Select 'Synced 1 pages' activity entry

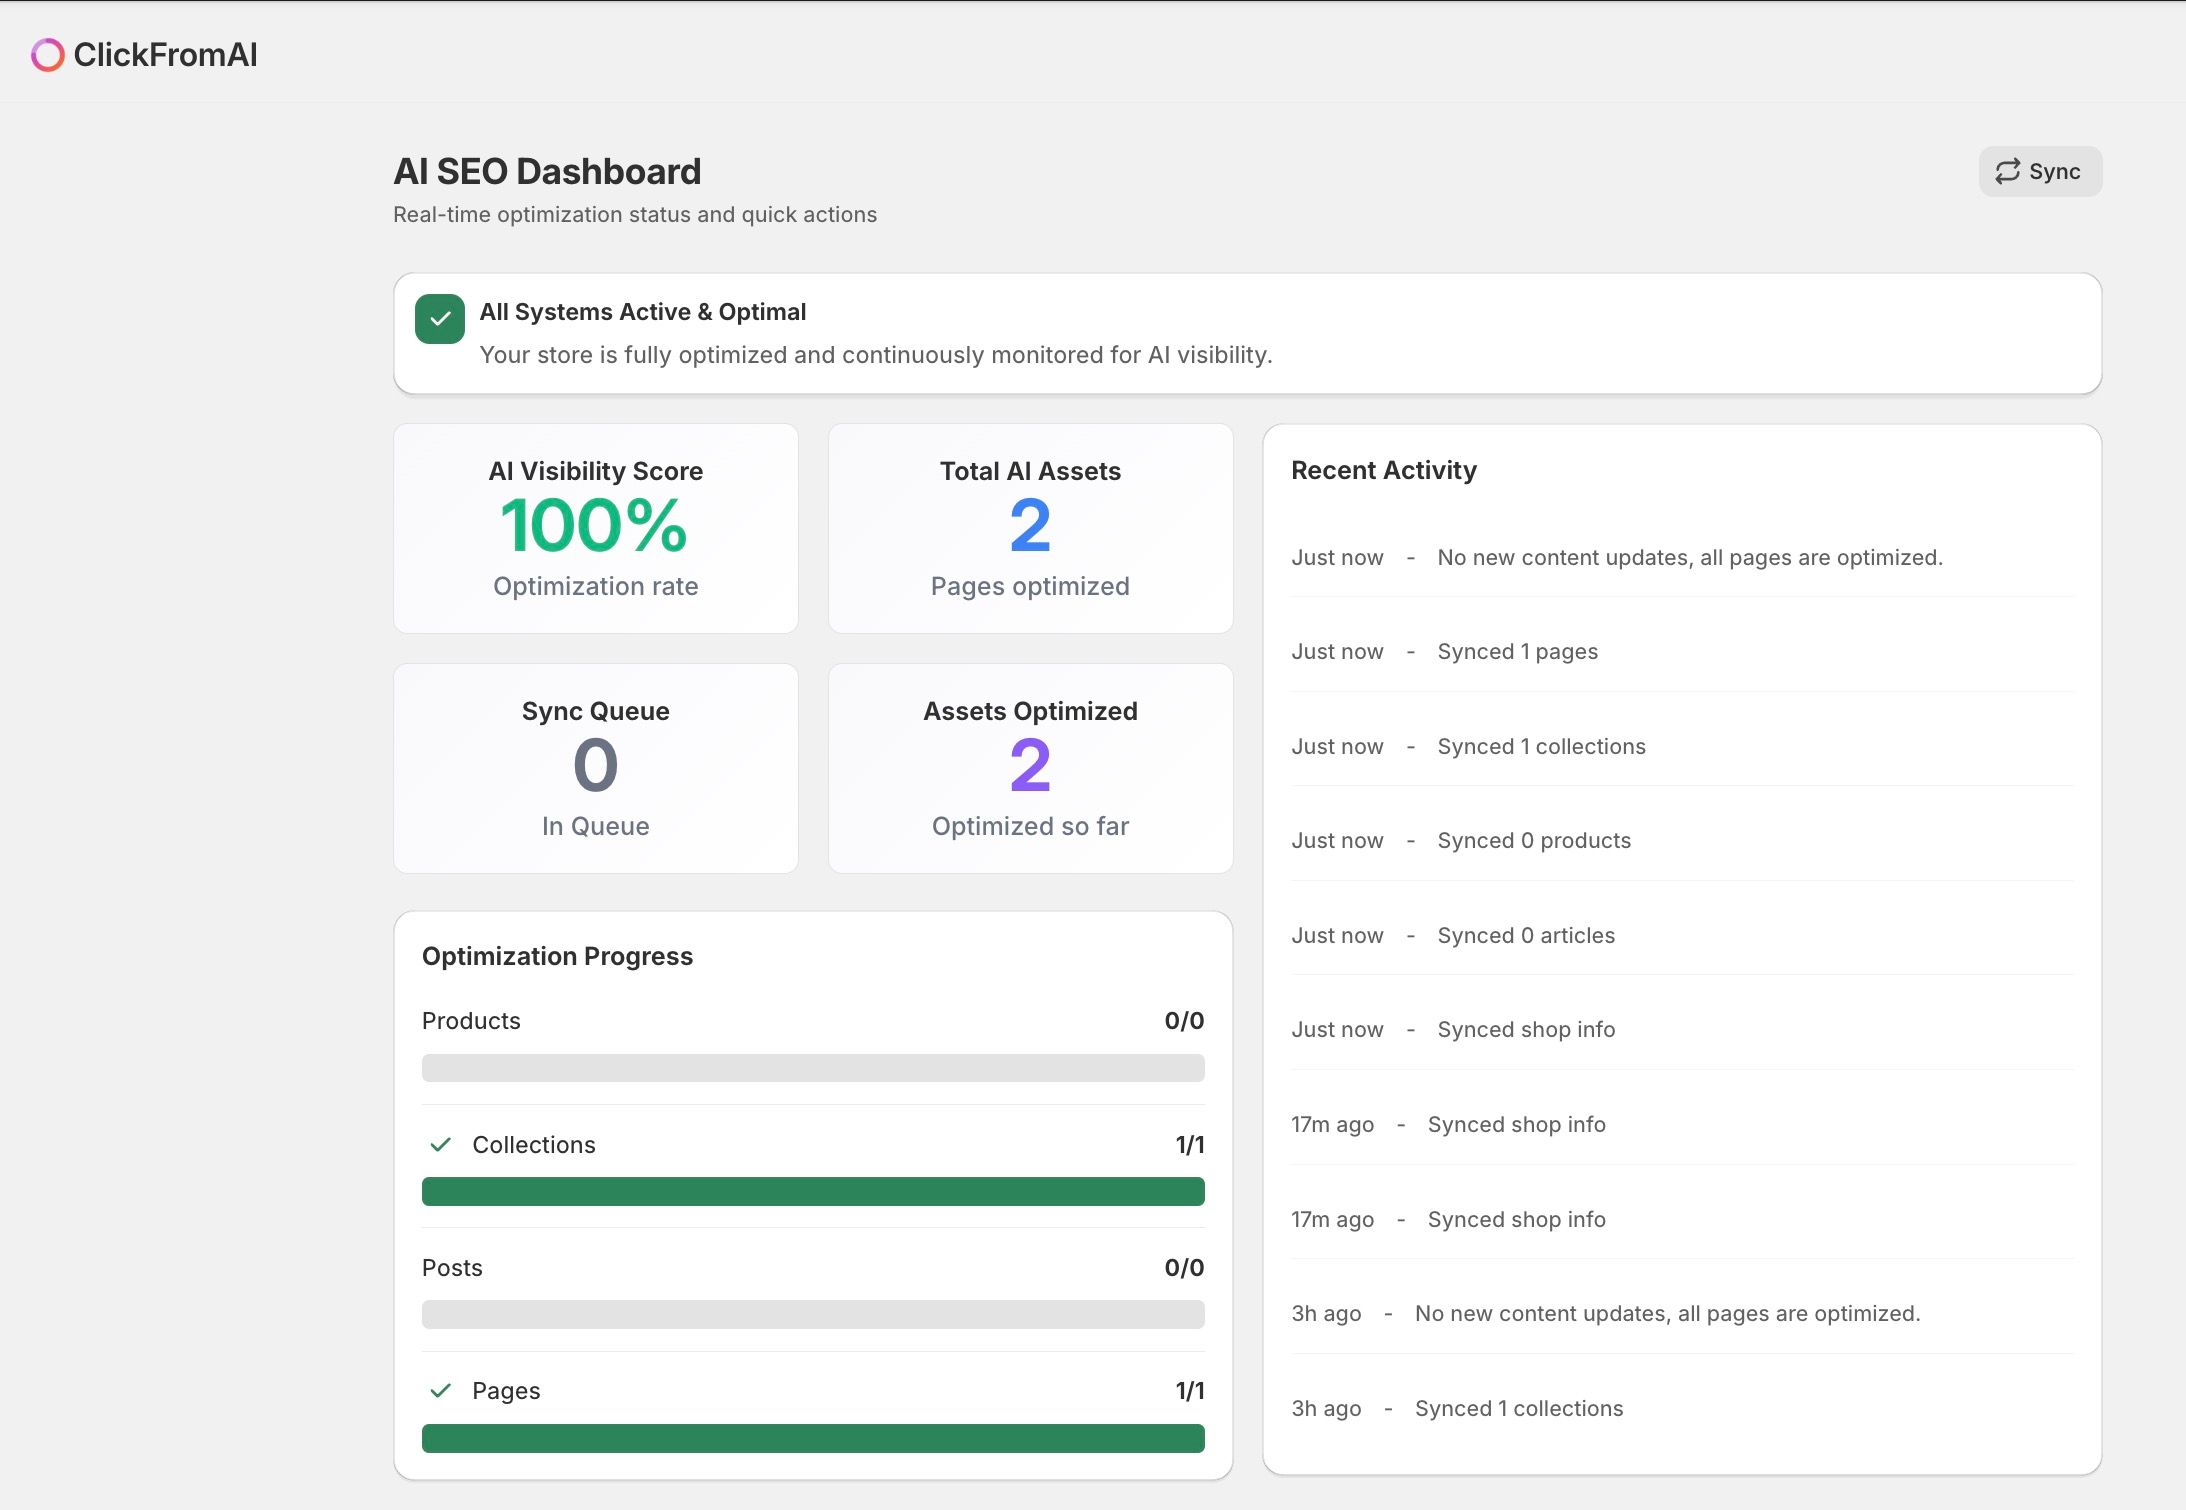(x=1682, y=652)
